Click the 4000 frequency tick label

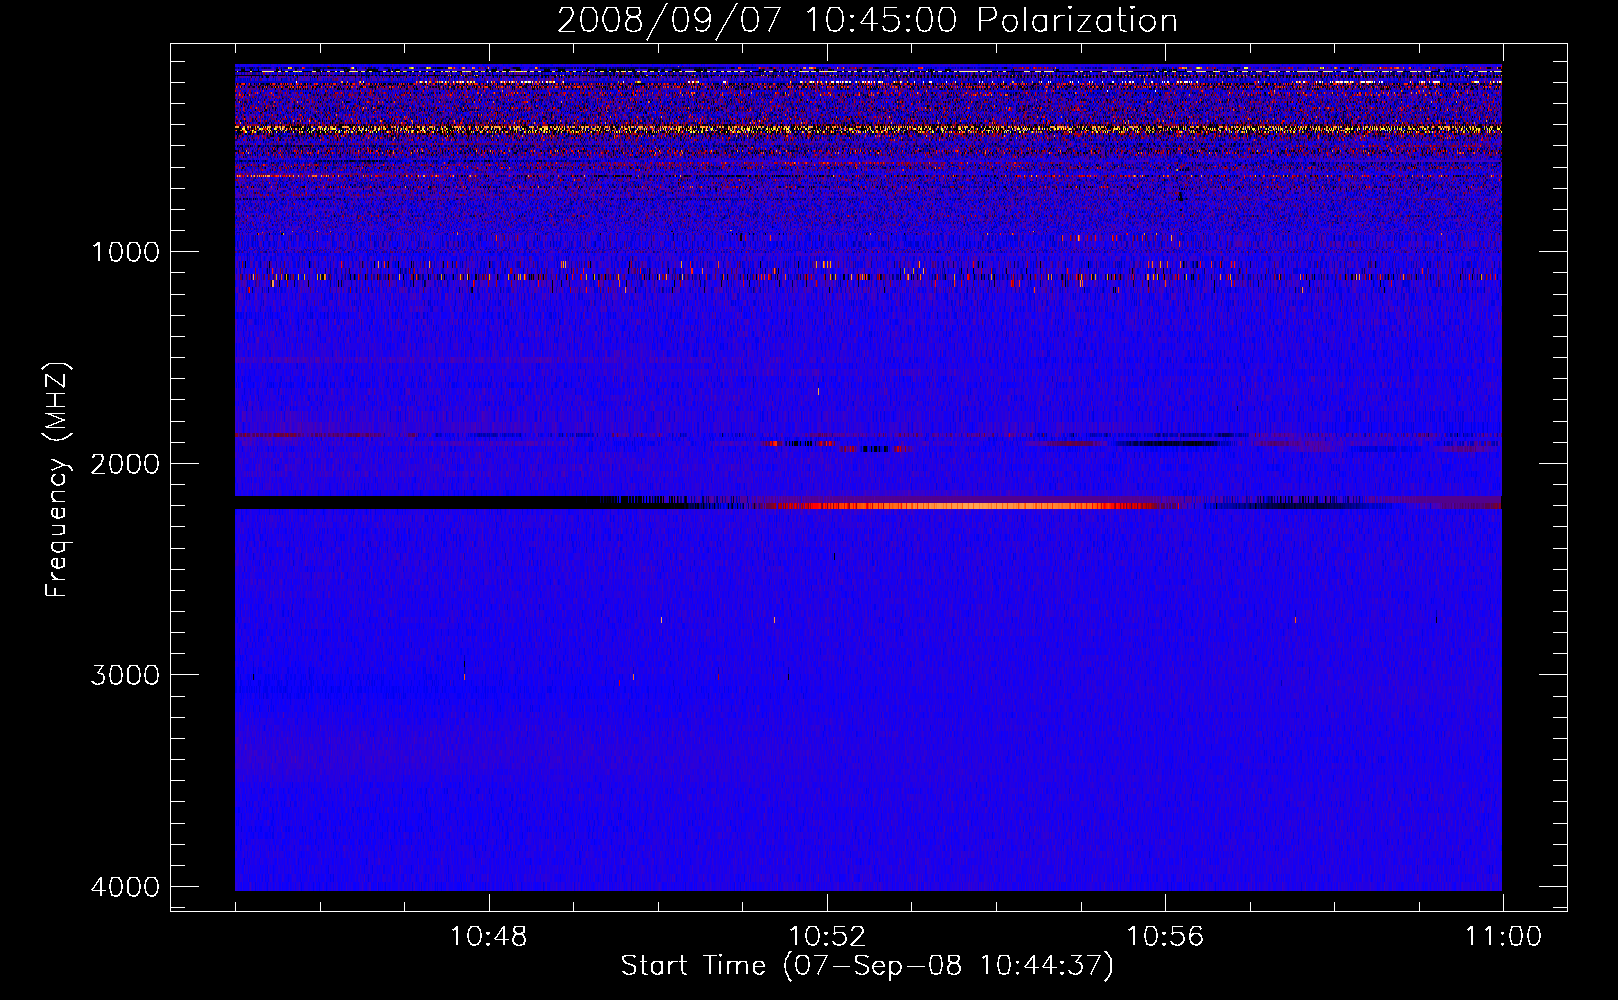(125, 887)
